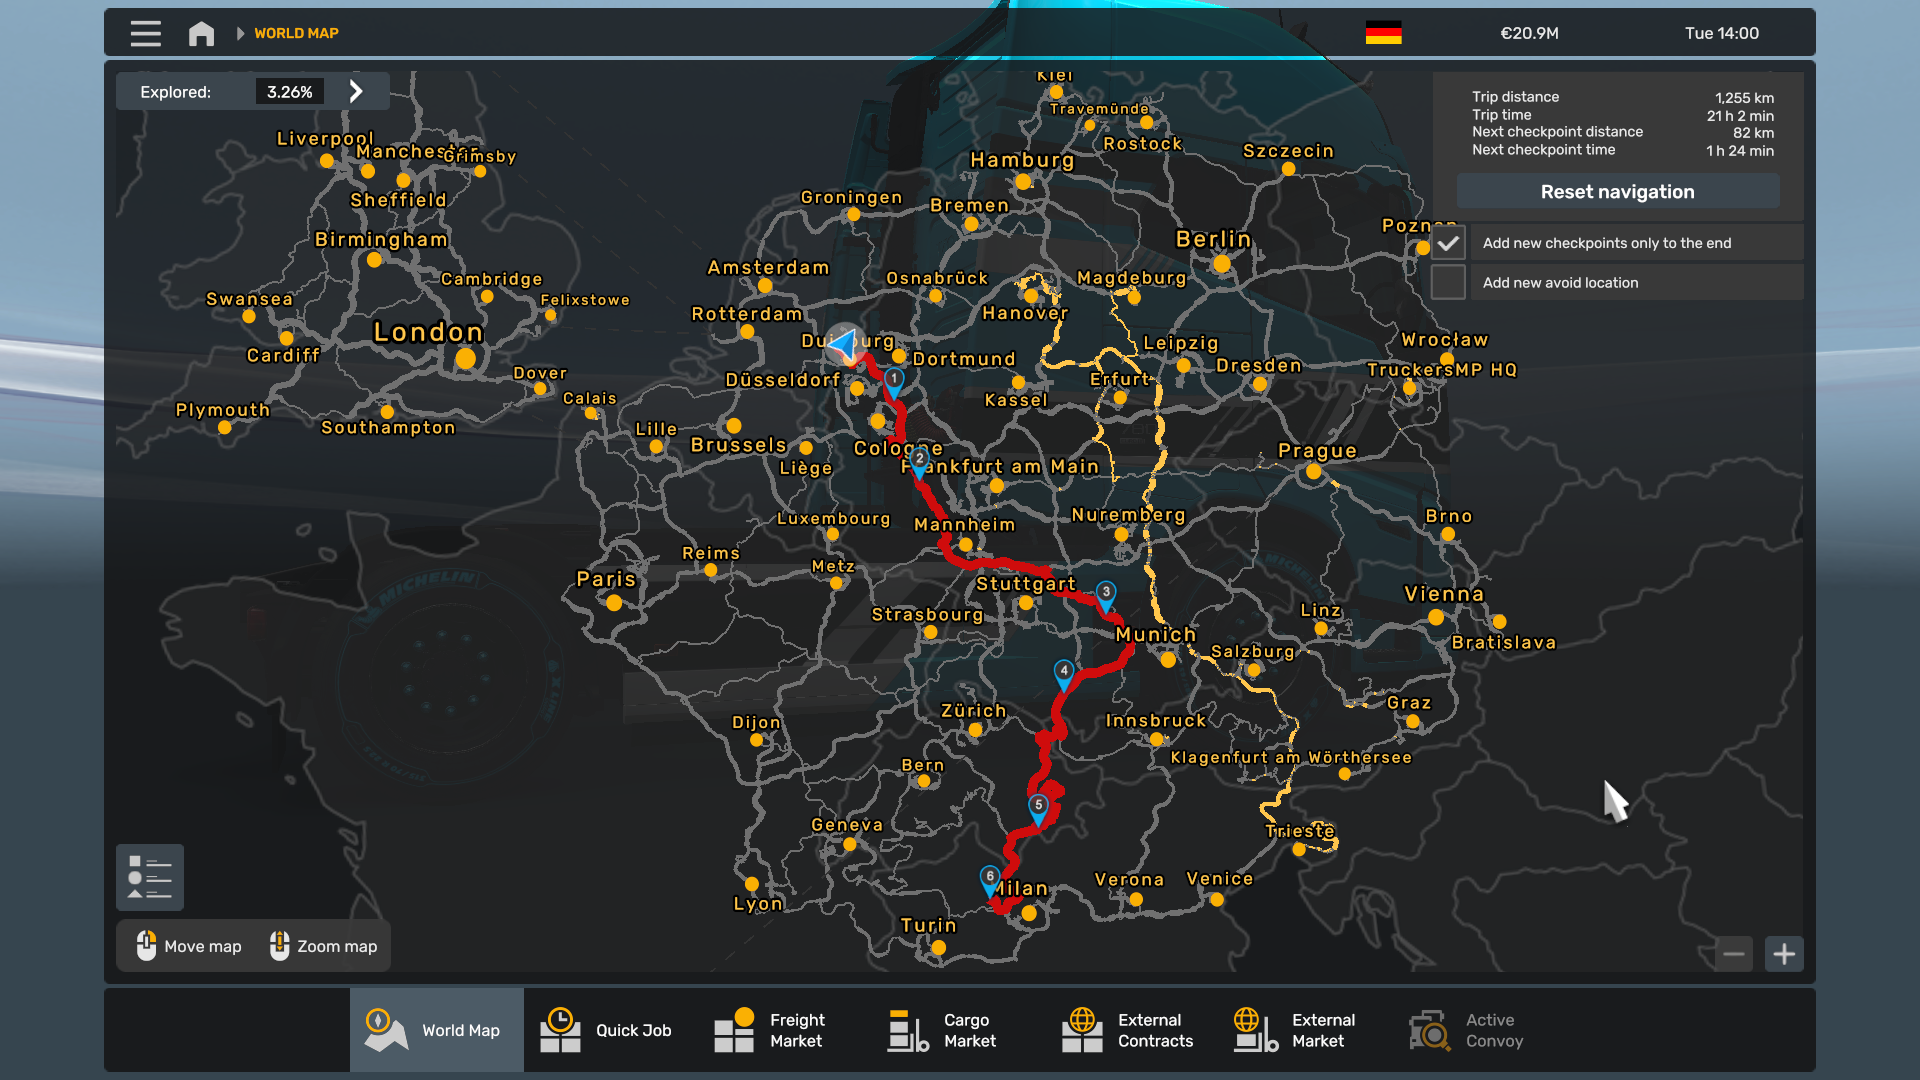Enable add new avoid location checkbox
Viewport: 1920px width, 1080px height.
pos(1448,283)
